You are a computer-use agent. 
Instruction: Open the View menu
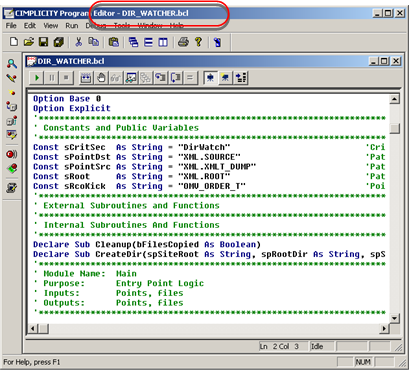pyautogui.click(x=50, y=26)
